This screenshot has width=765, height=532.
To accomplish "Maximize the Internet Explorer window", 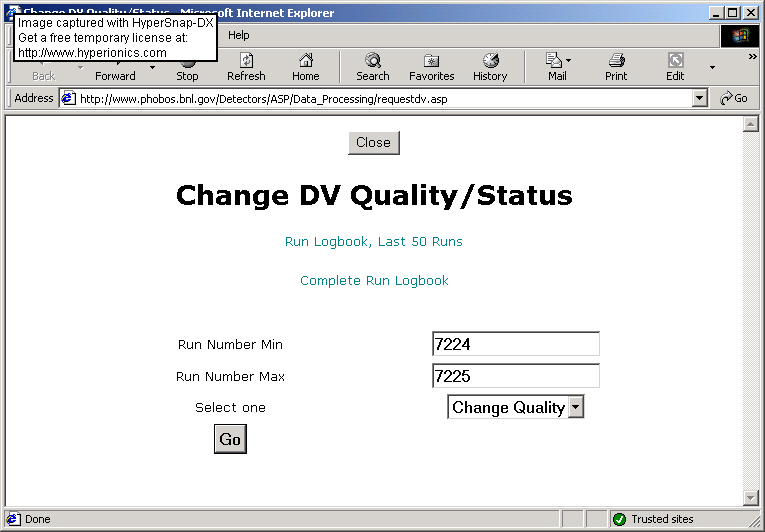I will (733, 13).
